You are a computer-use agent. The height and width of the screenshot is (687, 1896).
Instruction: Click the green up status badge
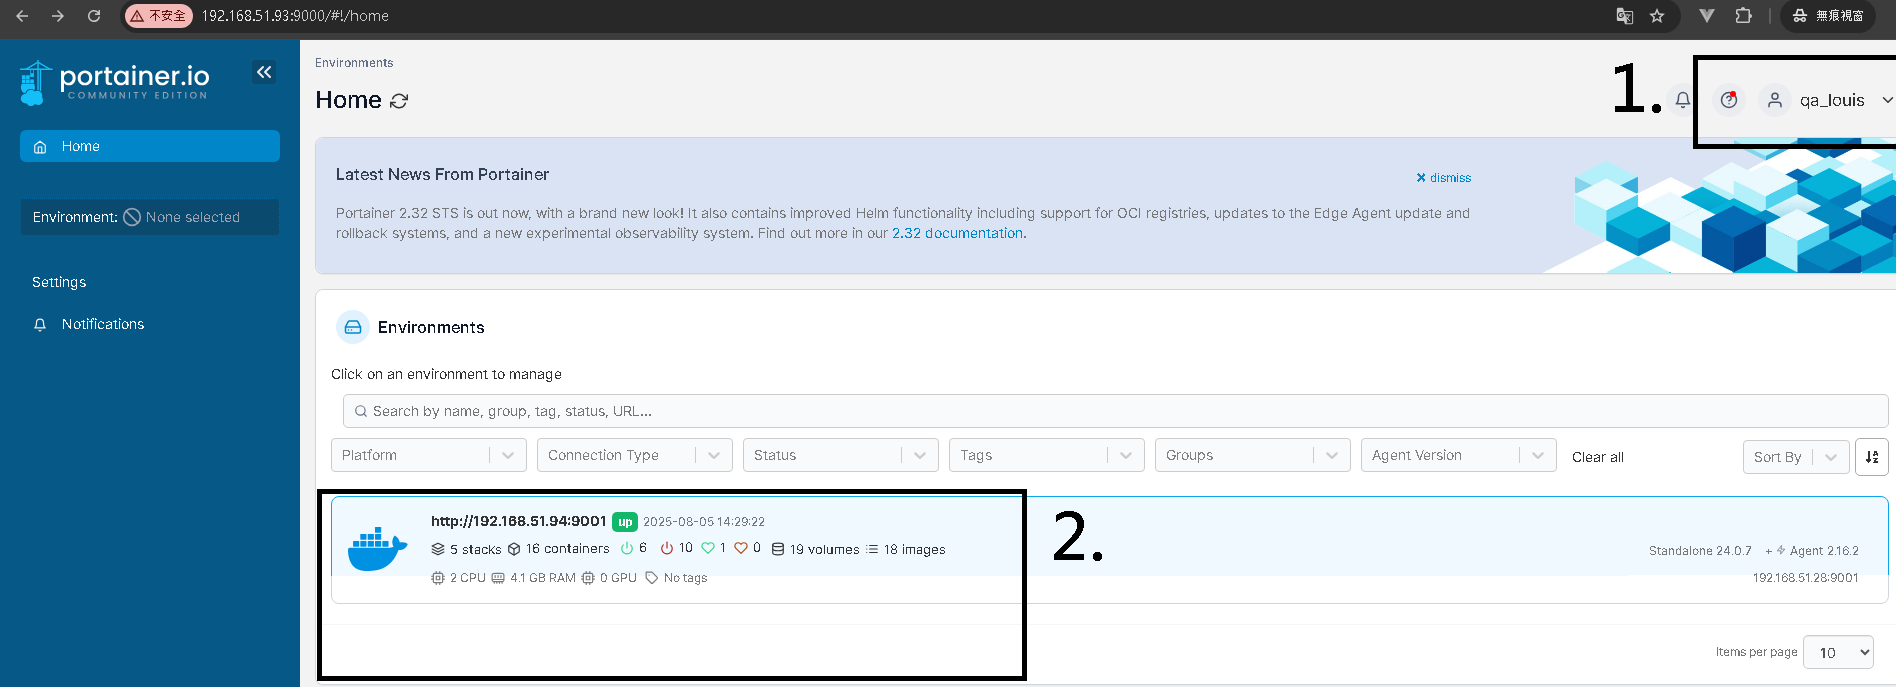pyautogui.click(x=625, y=522)
